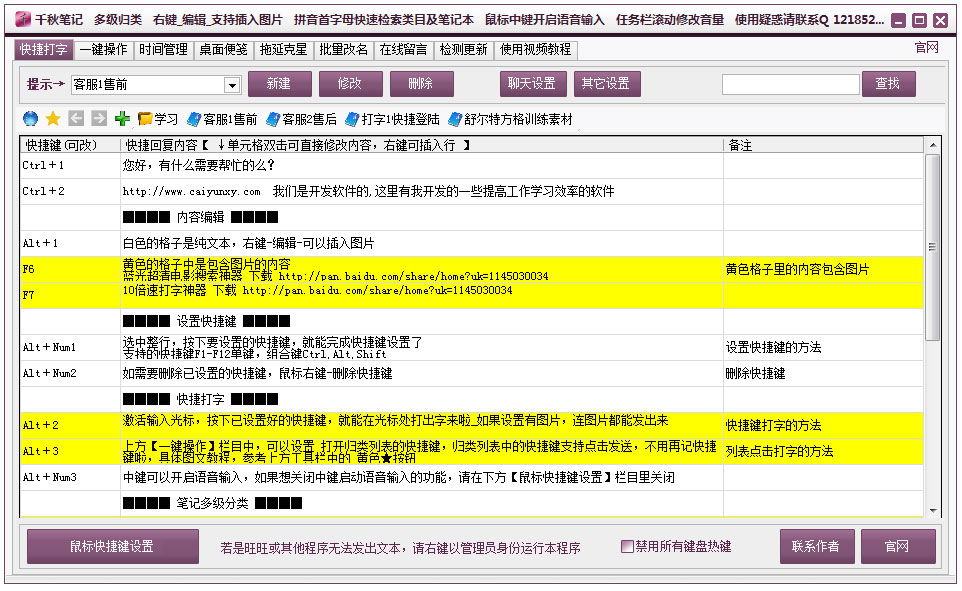Click the 查找 search button
The width and height of the screenshot is (962, 591).
(888, 84)
